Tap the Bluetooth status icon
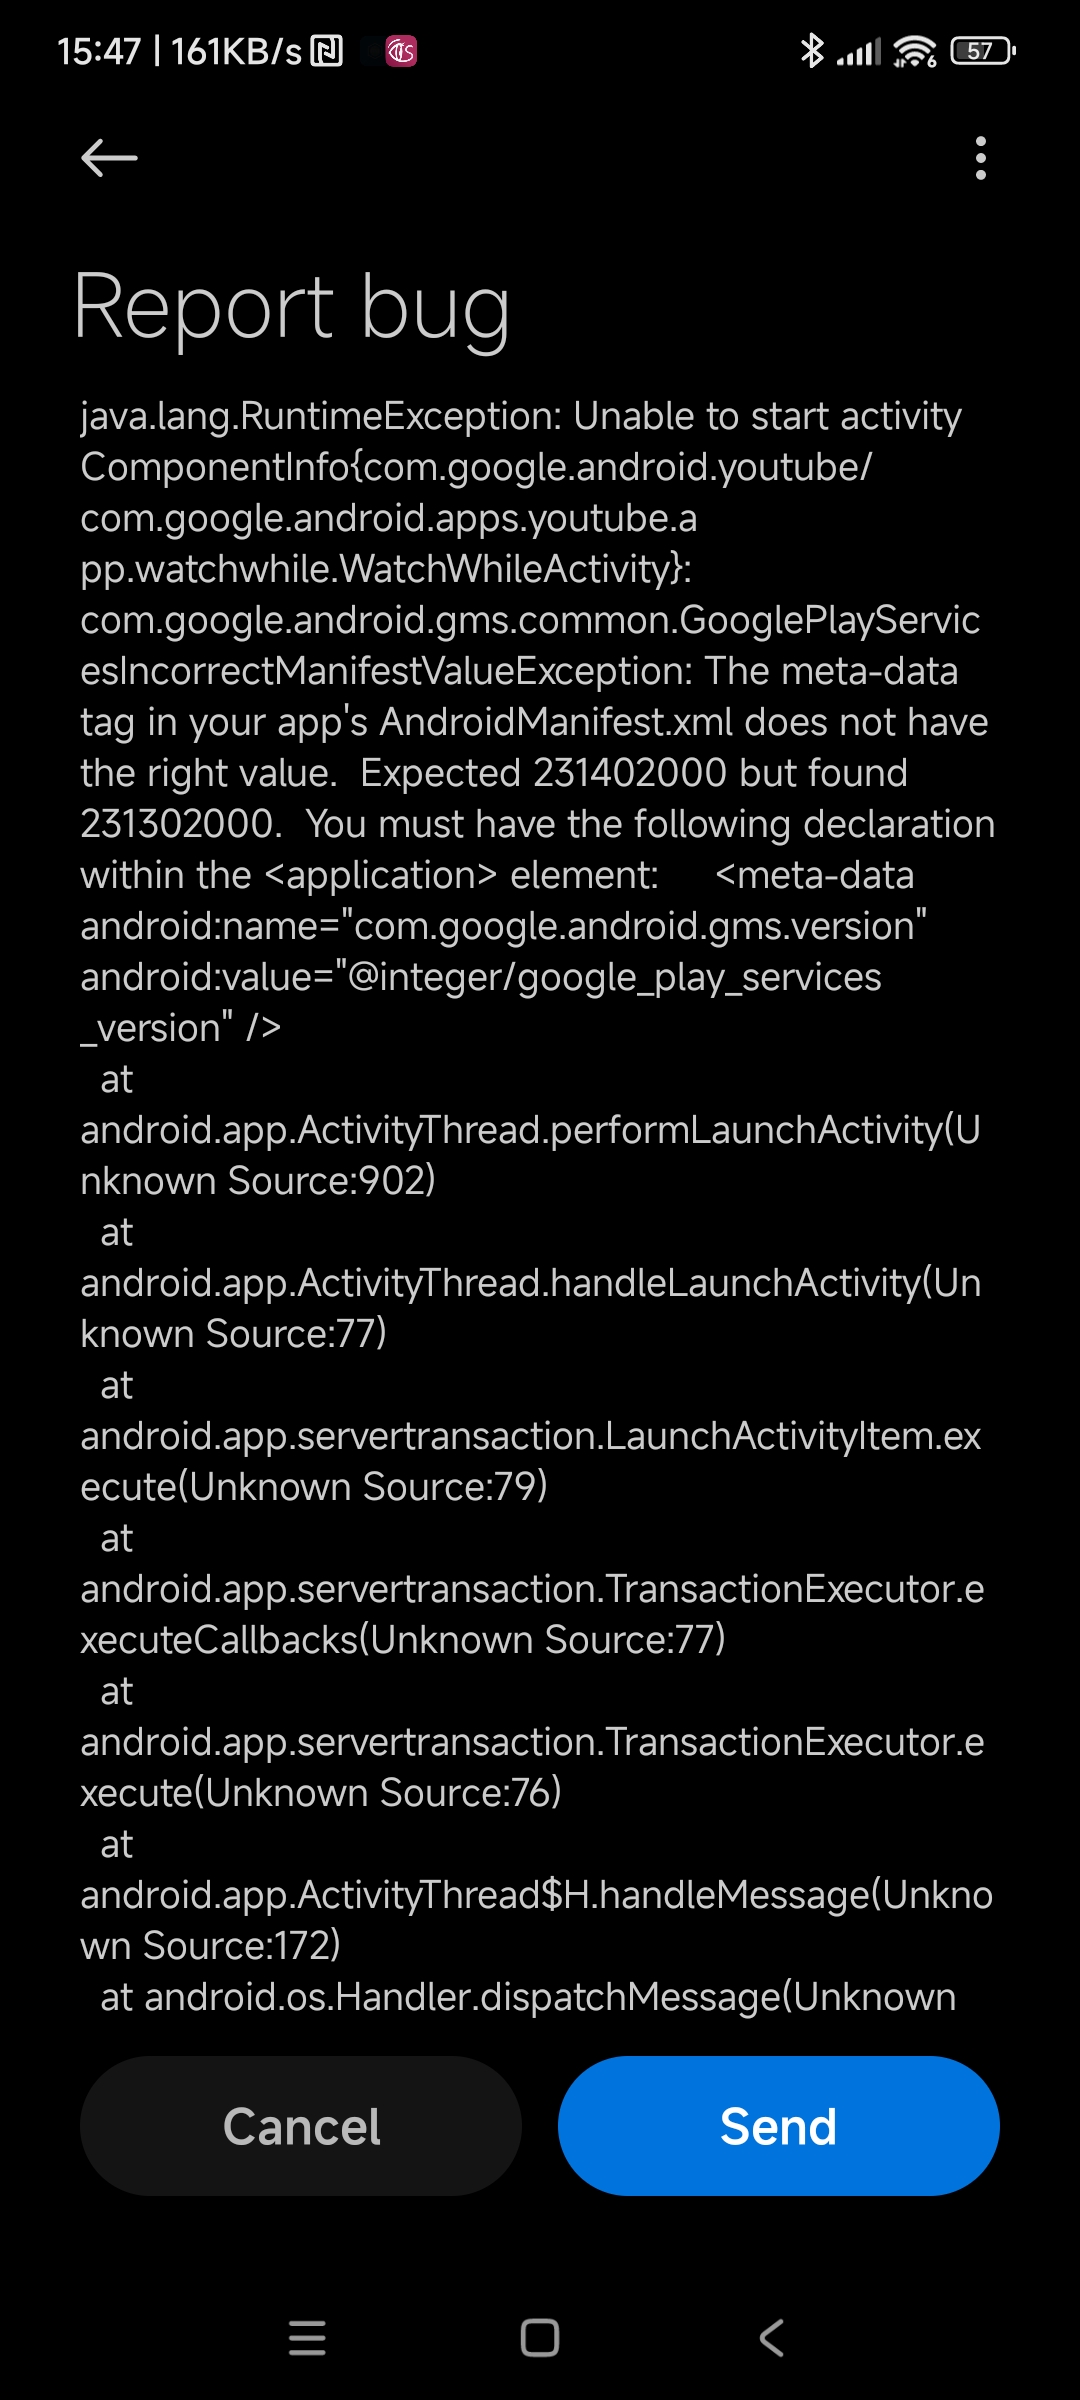 click(811, 50)
